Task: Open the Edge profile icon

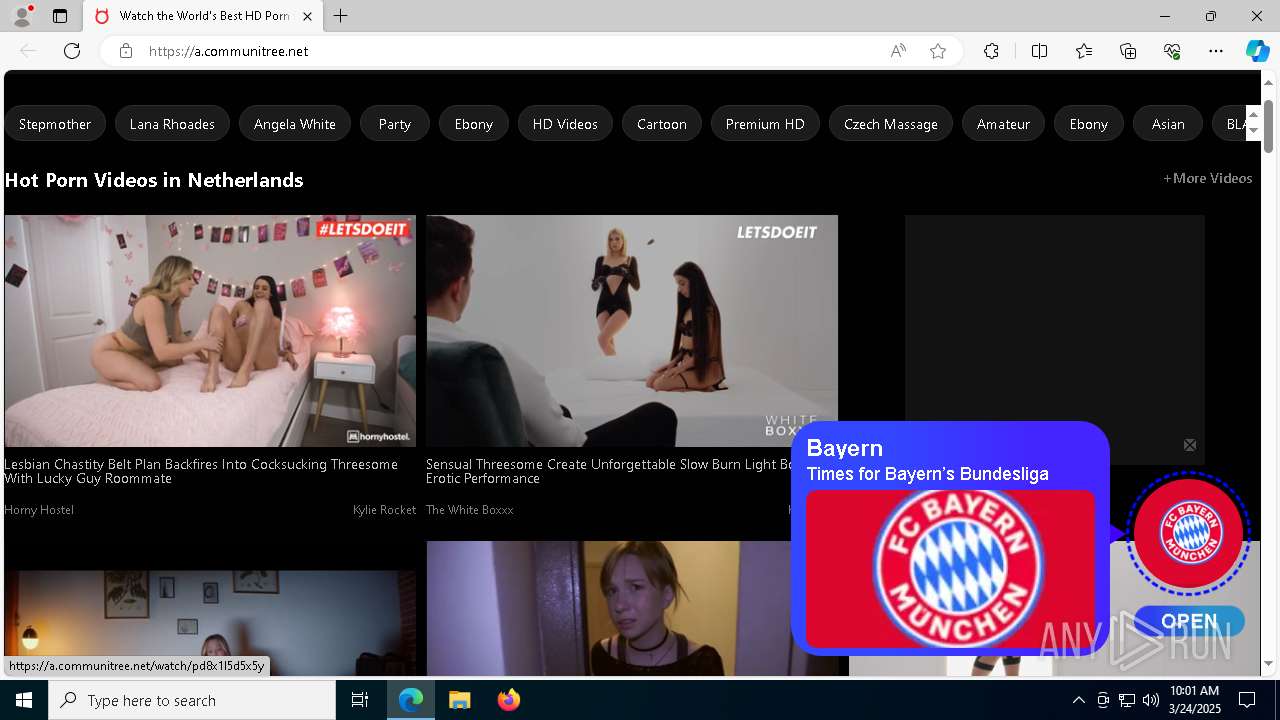Action: [22, 16]
